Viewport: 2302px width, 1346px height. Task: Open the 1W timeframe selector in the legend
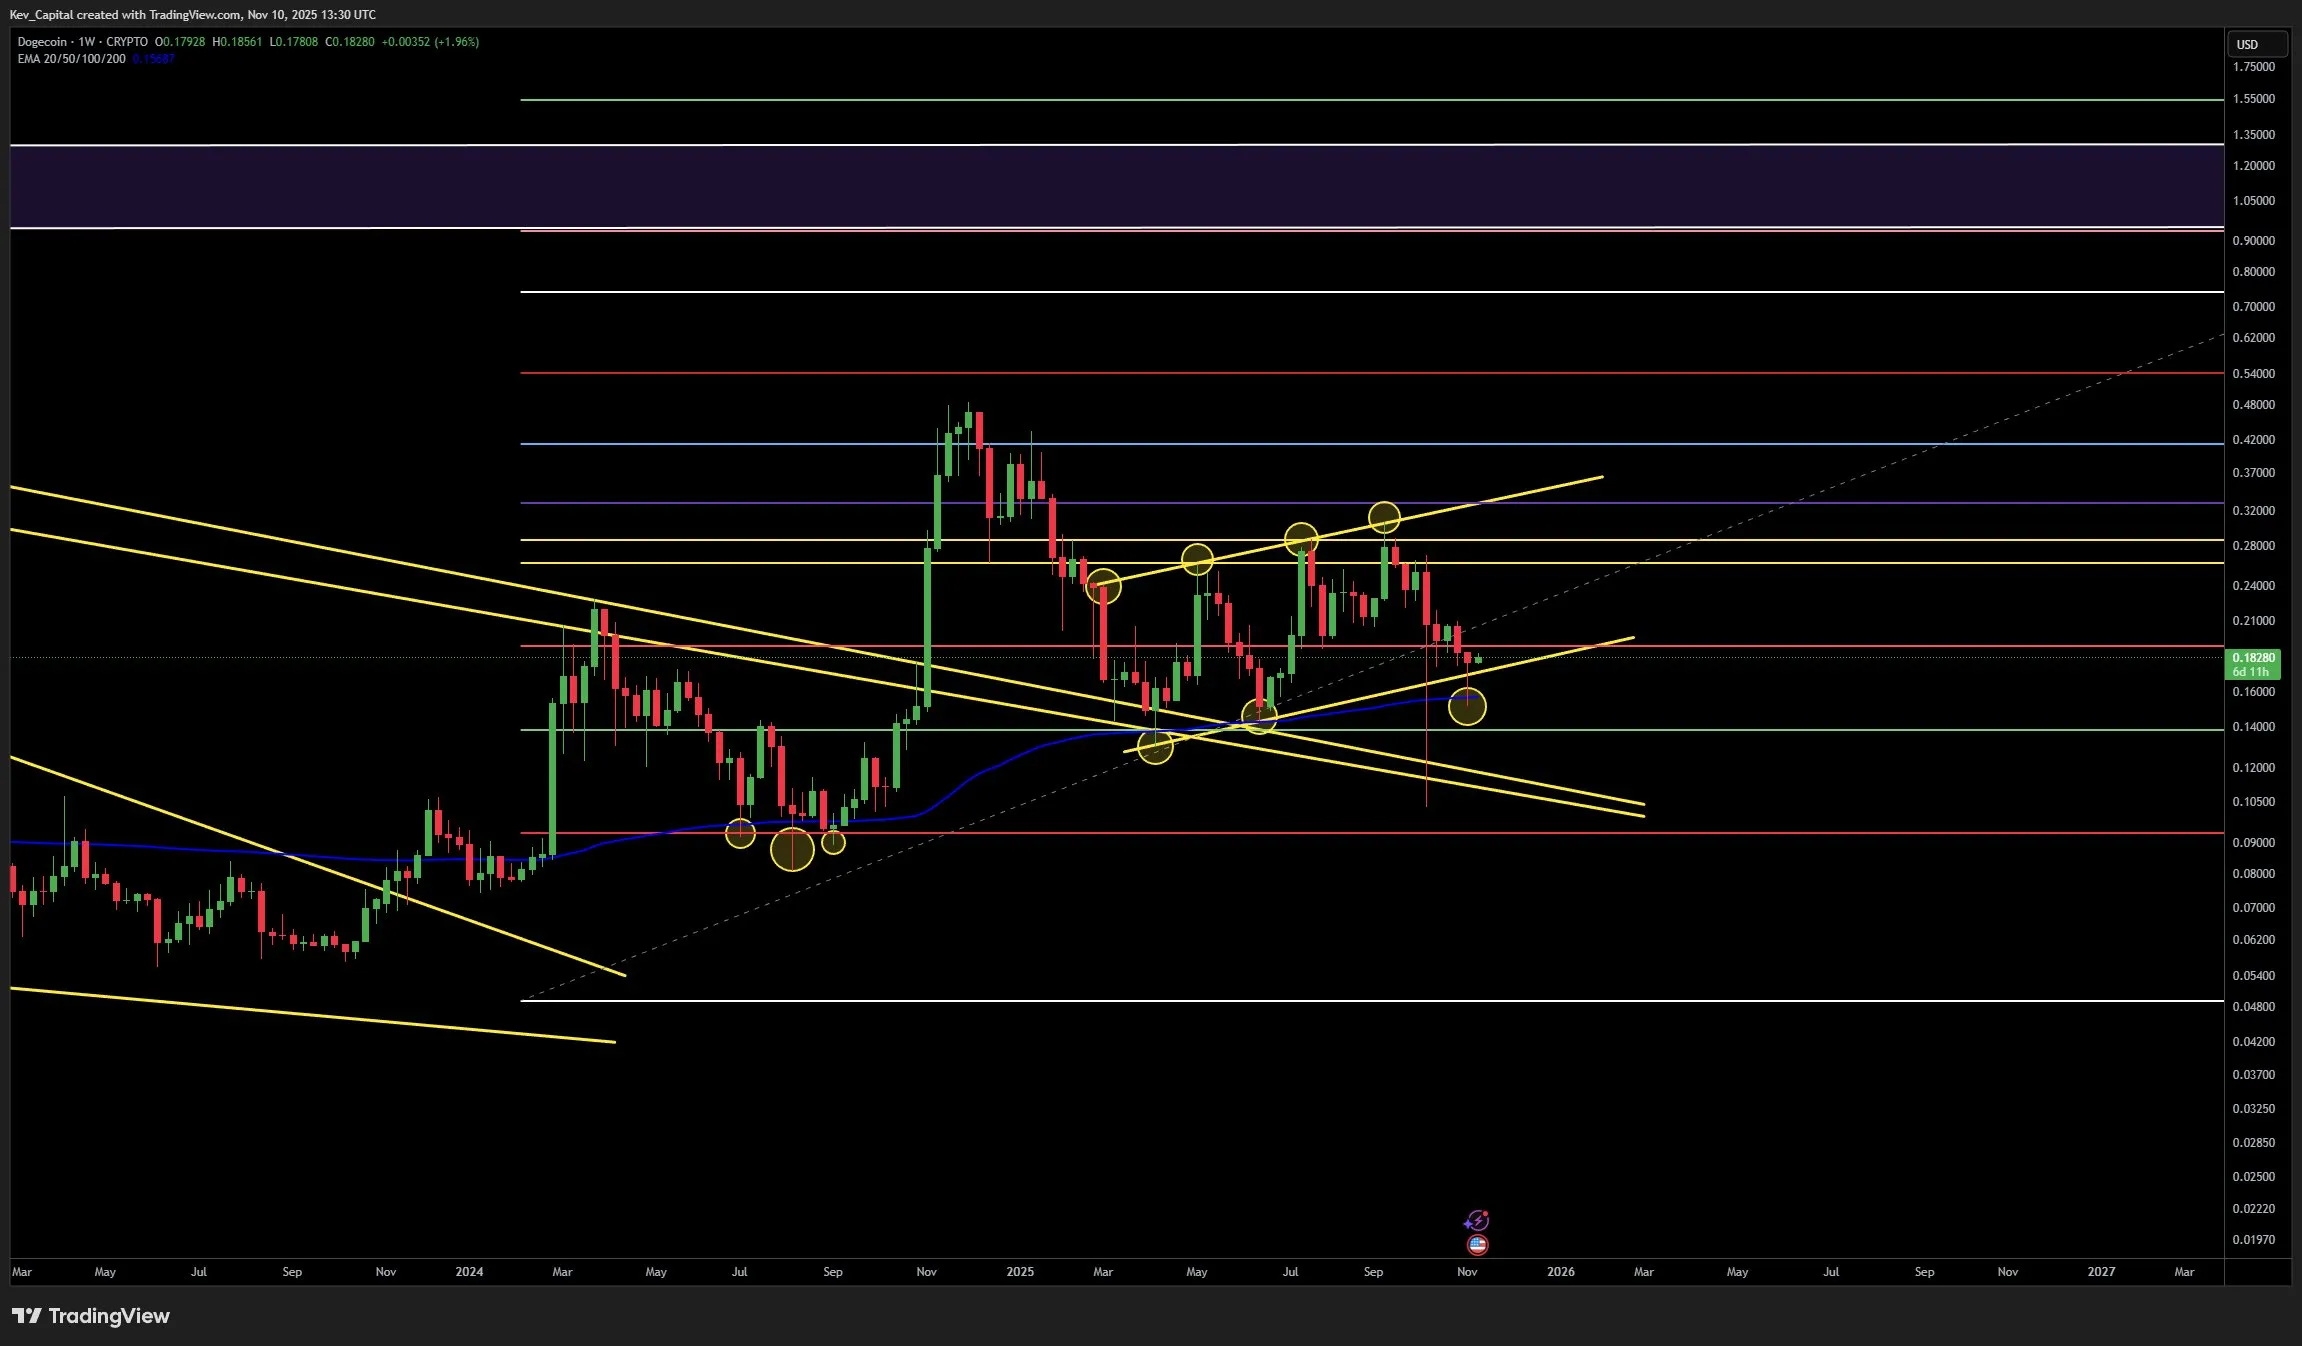pyautogui.click(x=86, y=42)
